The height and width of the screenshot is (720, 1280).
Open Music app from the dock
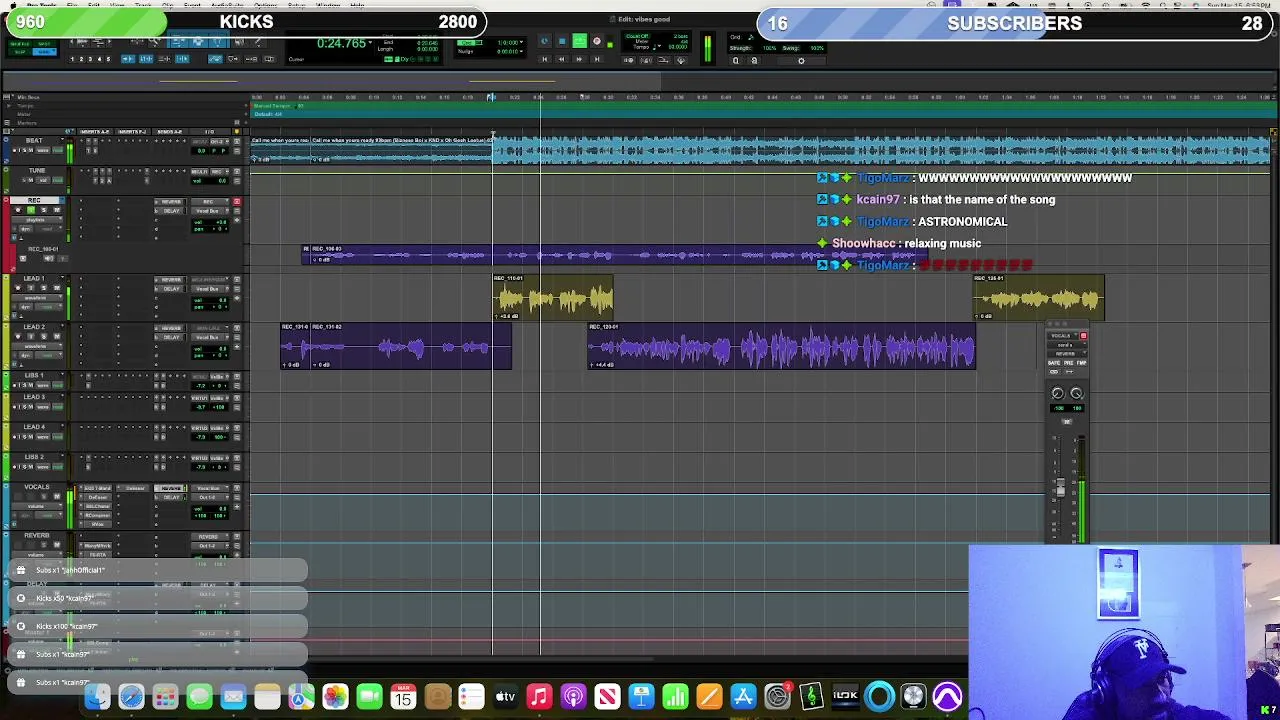click(x=539, y=696)
